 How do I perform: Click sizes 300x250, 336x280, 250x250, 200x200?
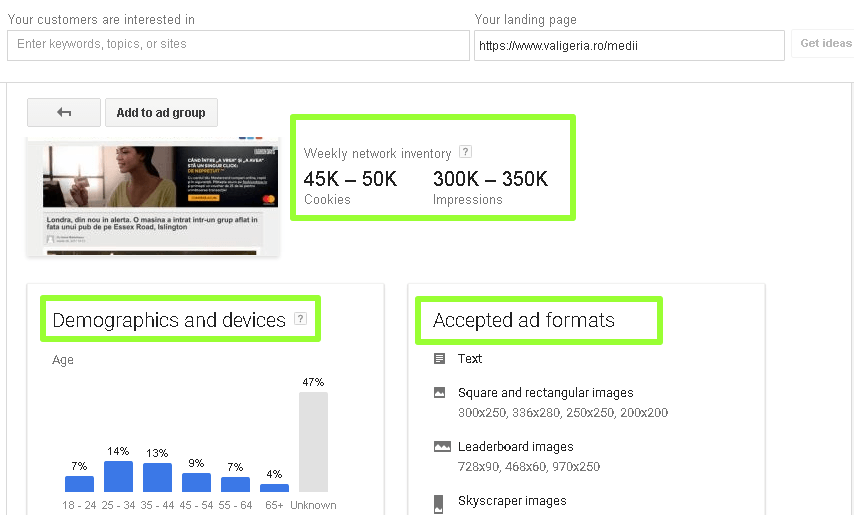pos(563,413)
